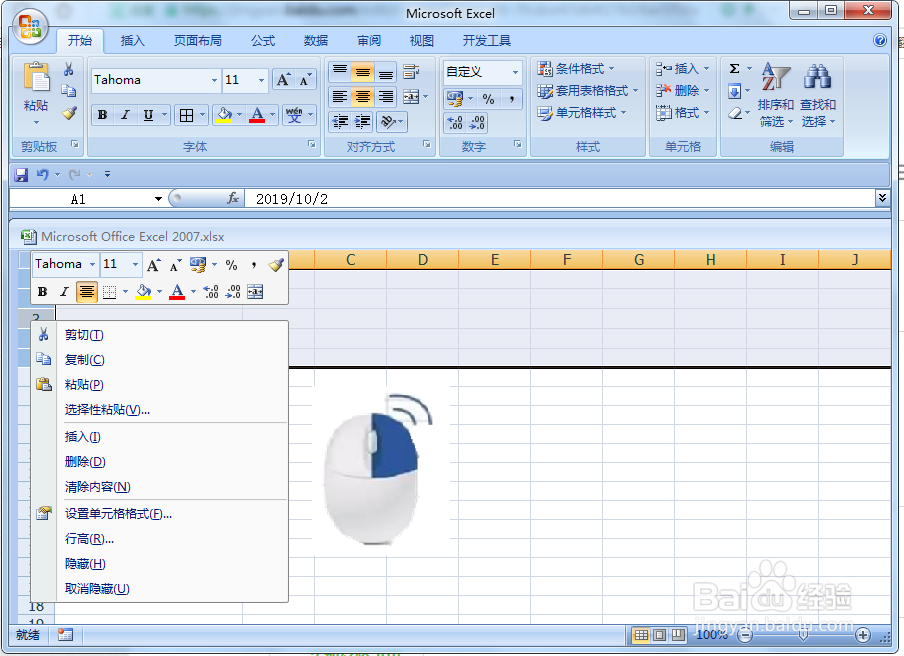Toggle Align Text Right in the ribbon

[x=386, y=97]
